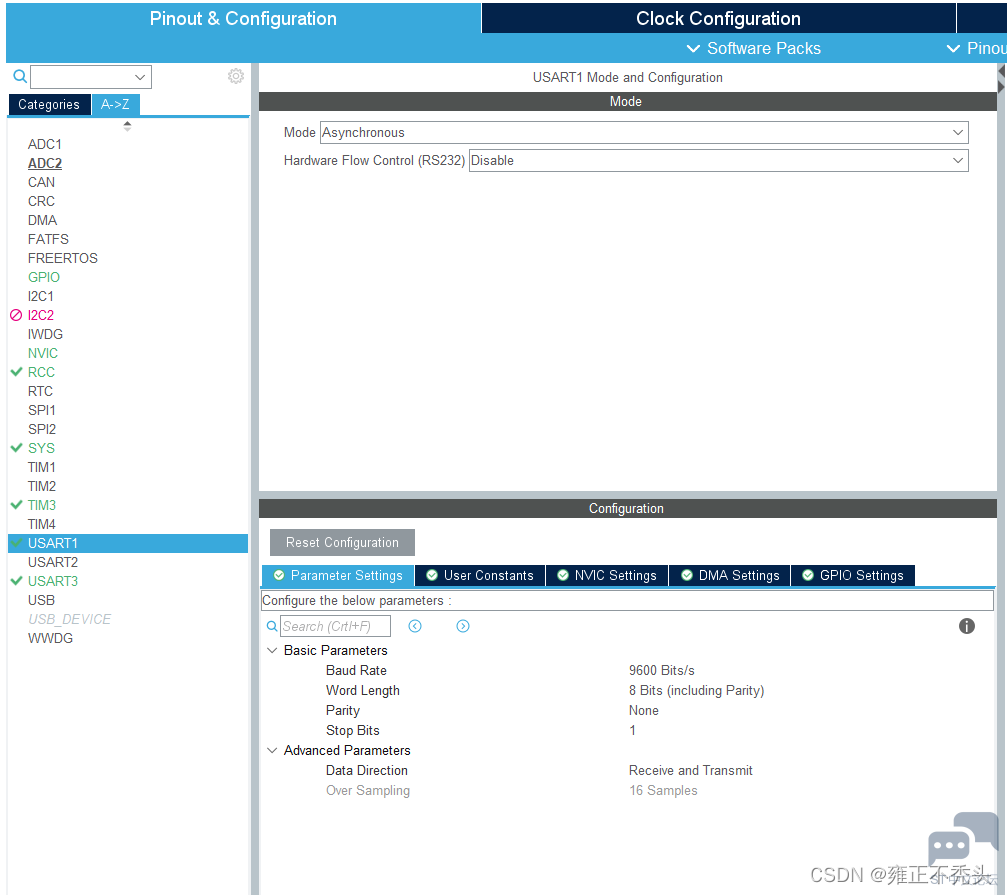Expand the Software Packs menu
Screen dimensions: 1007x895
point(753,48)
